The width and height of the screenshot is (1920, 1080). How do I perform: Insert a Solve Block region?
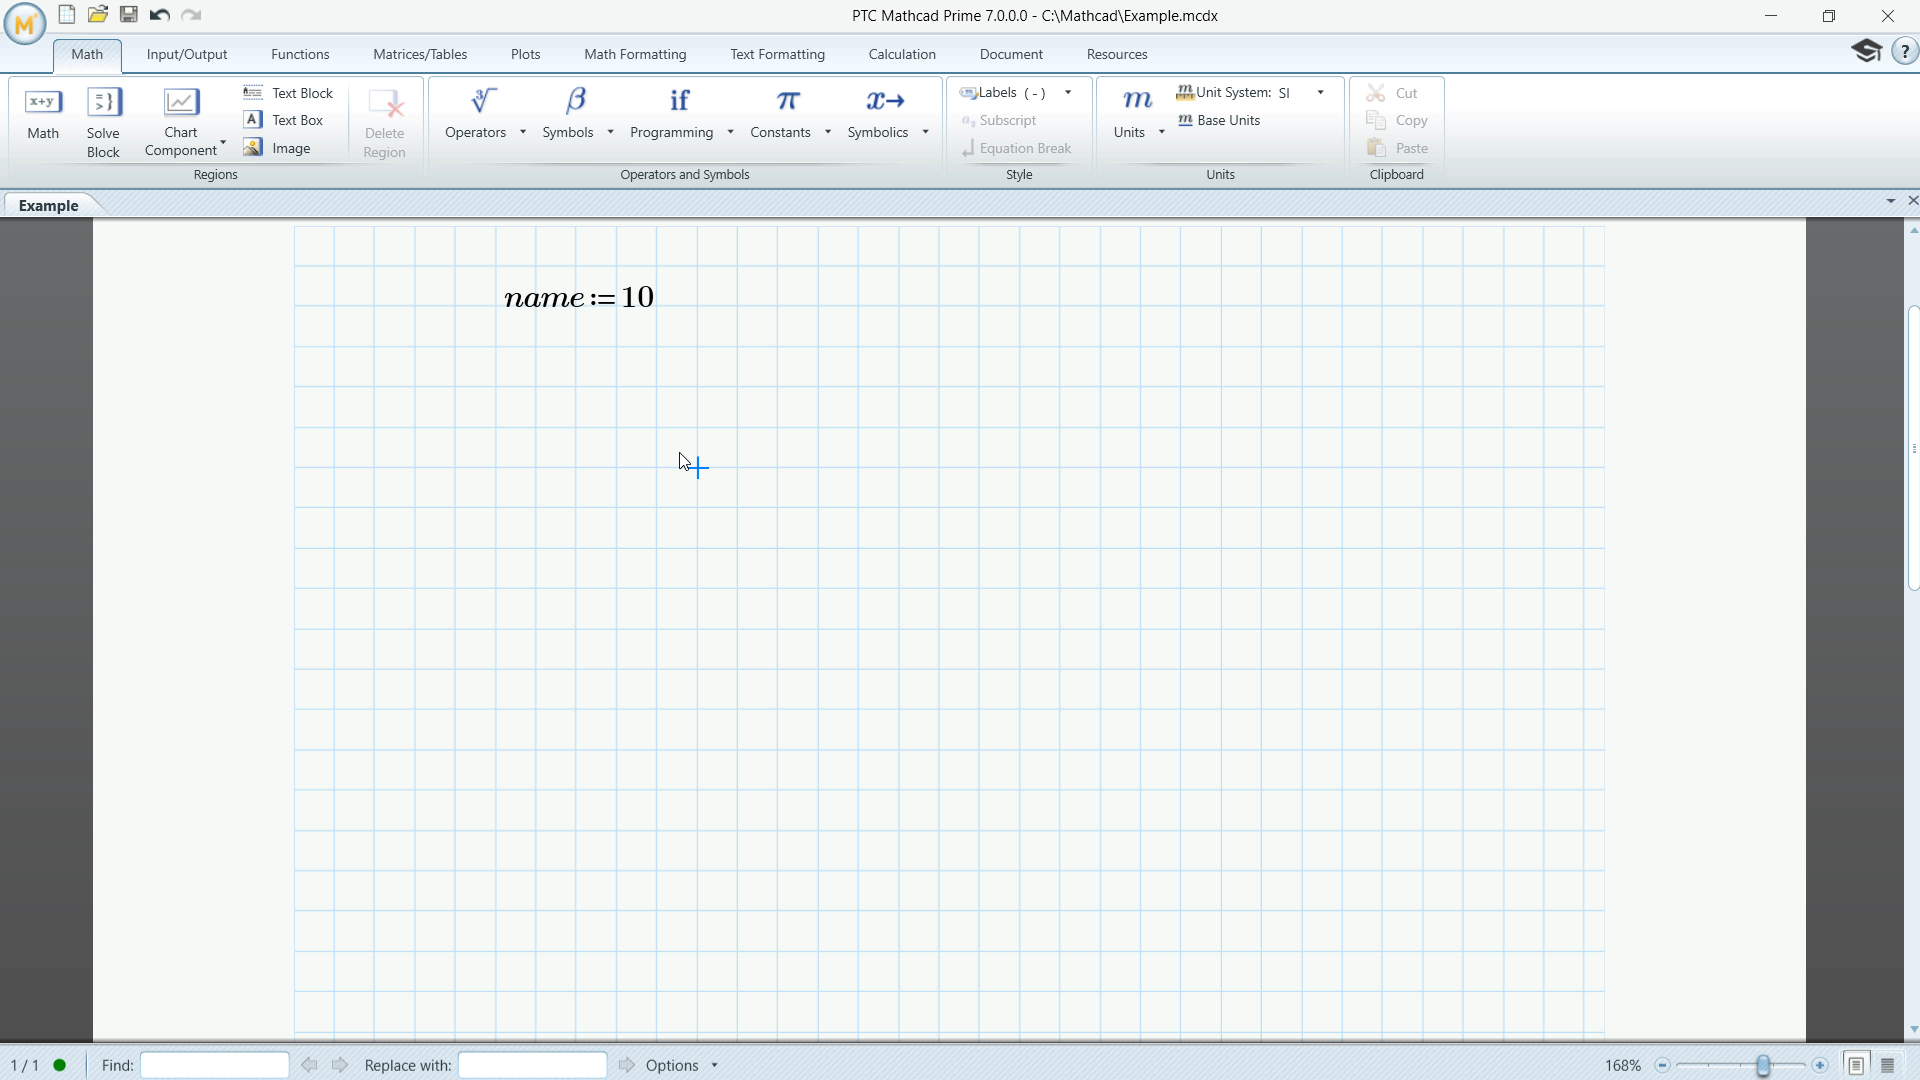(103, 123)
